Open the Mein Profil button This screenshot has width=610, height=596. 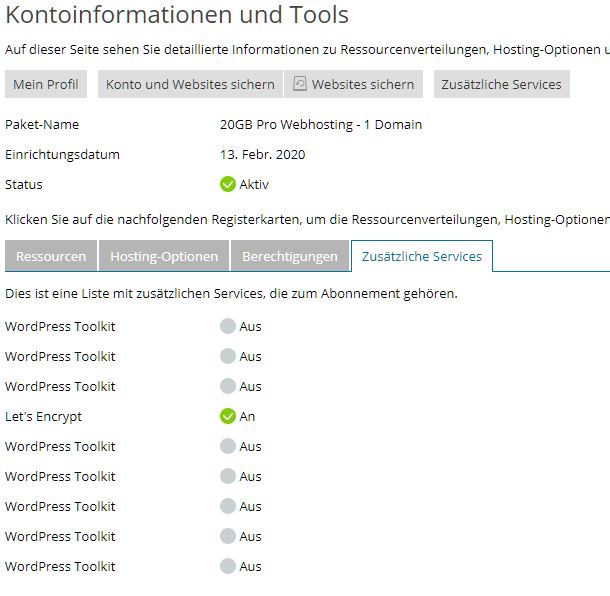coord(46,84)
